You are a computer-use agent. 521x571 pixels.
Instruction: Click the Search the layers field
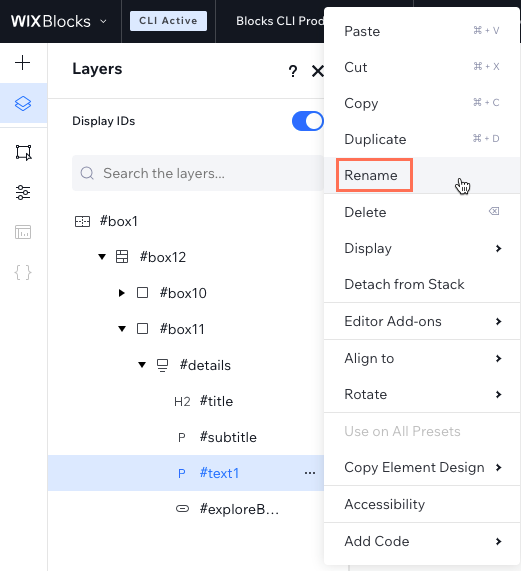click(198, 173)
